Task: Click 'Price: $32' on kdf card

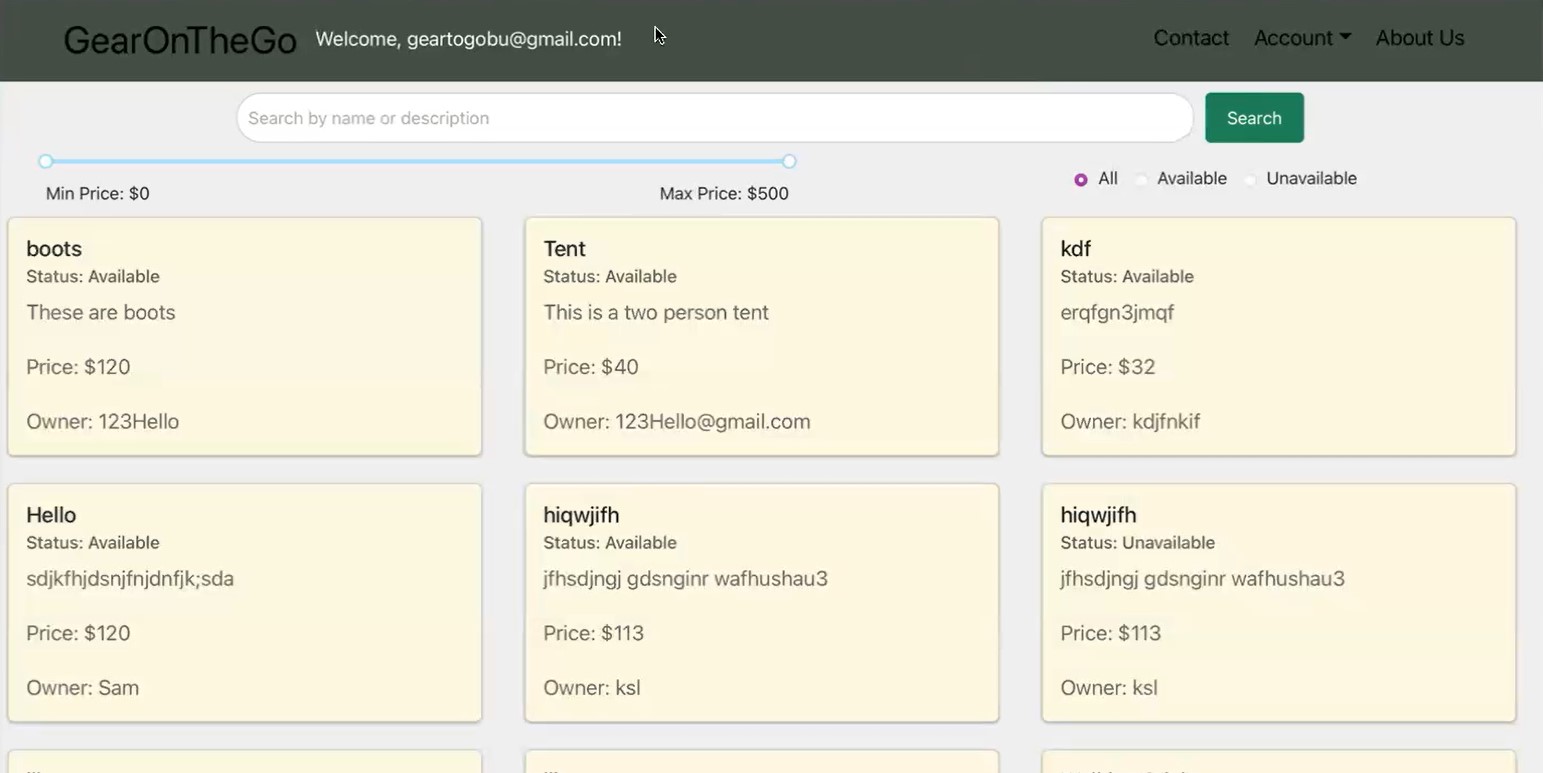Action: 1108,367
